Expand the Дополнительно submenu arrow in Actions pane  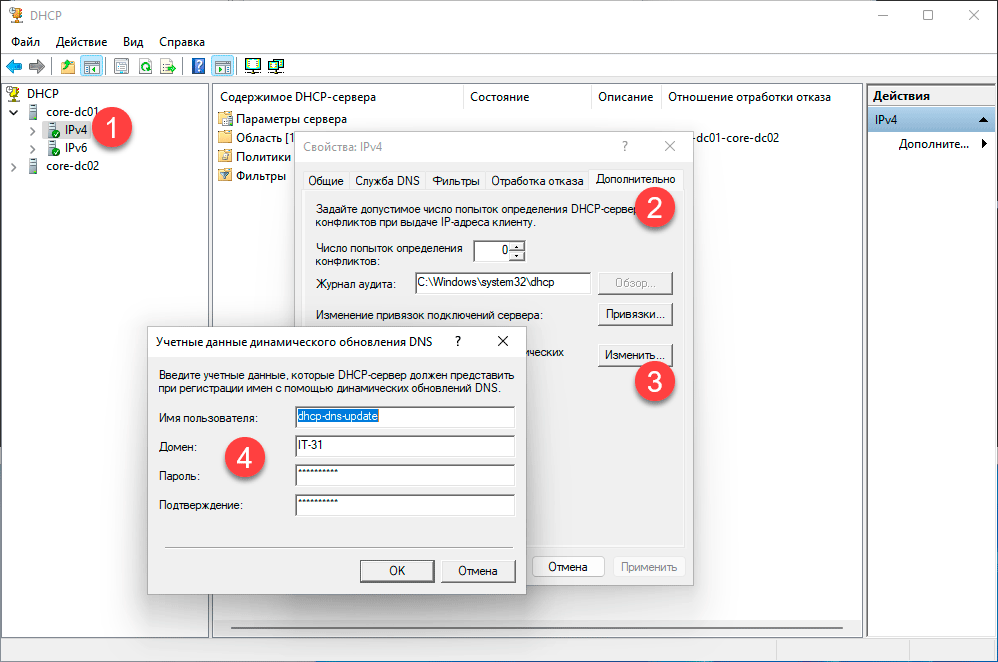tap(984, 144)
